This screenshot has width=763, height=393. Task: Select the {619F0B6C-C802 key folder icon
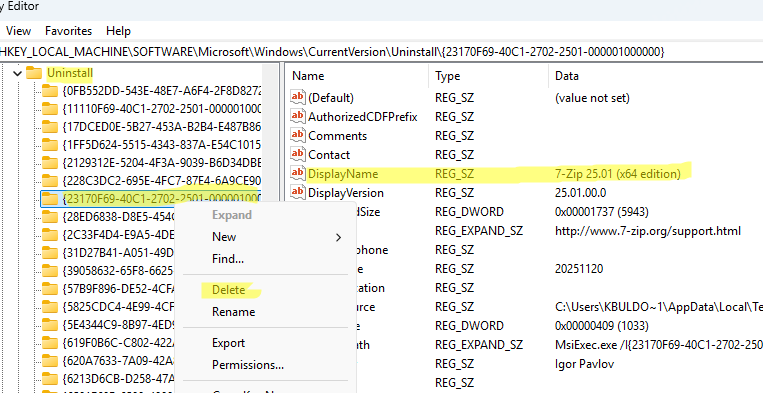tap(50, 342)
